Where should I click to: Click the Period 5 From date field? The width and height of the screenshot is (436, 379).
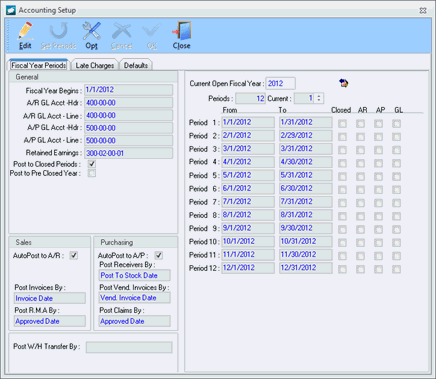248,175
